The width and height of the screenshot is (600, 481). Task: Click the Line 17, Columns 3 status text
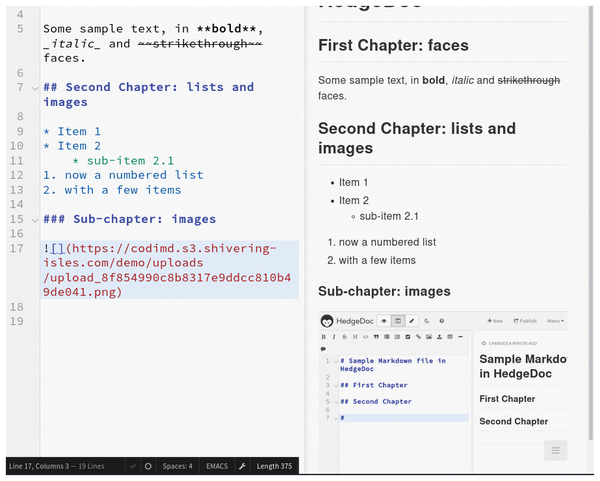pos(39,466)
